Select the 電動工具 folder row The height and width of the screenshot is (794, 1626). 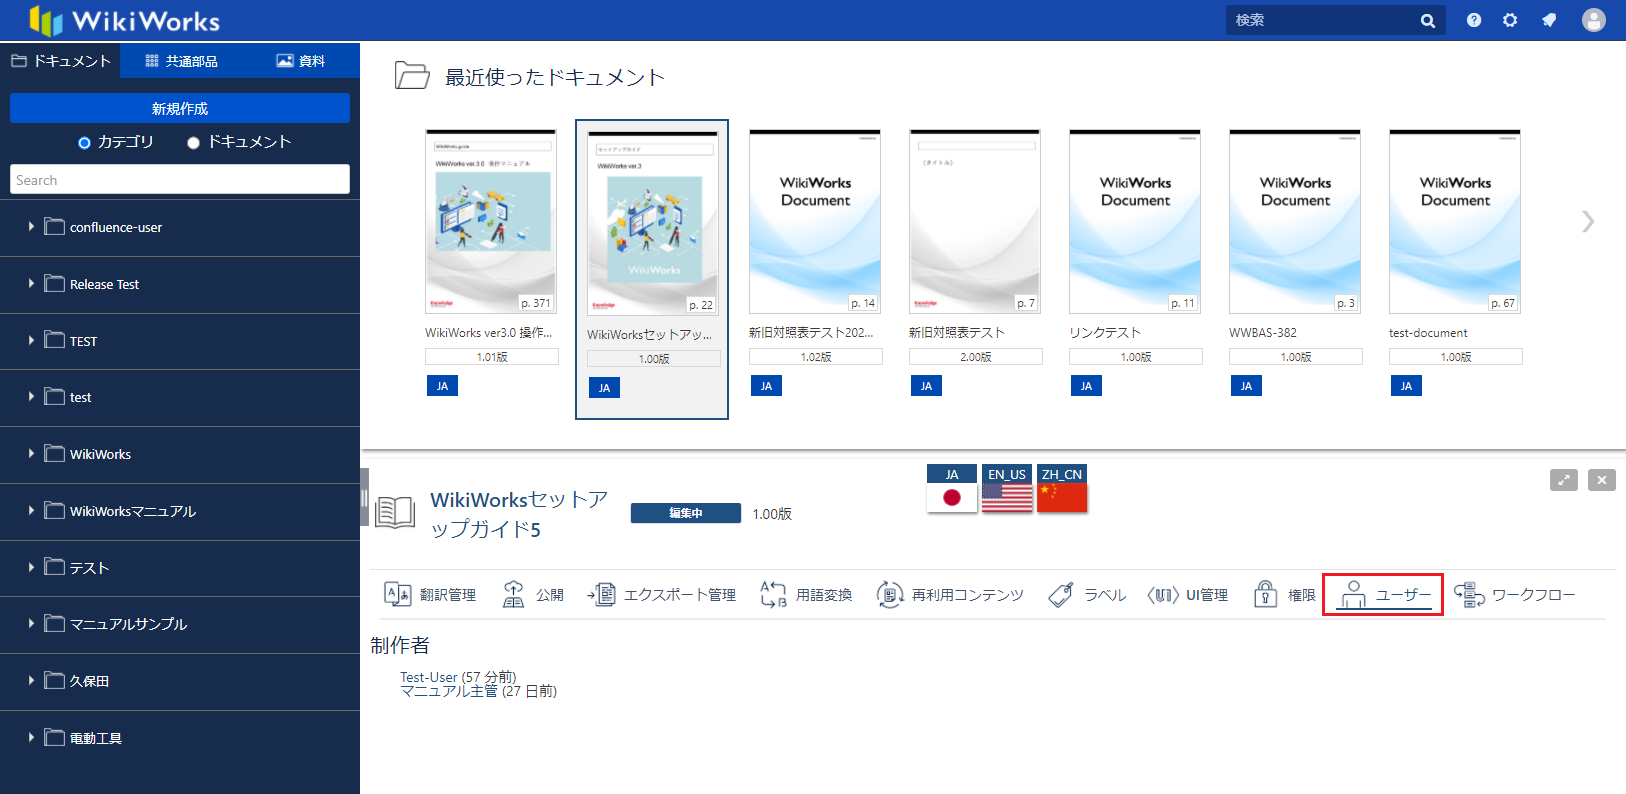(180, 738)
